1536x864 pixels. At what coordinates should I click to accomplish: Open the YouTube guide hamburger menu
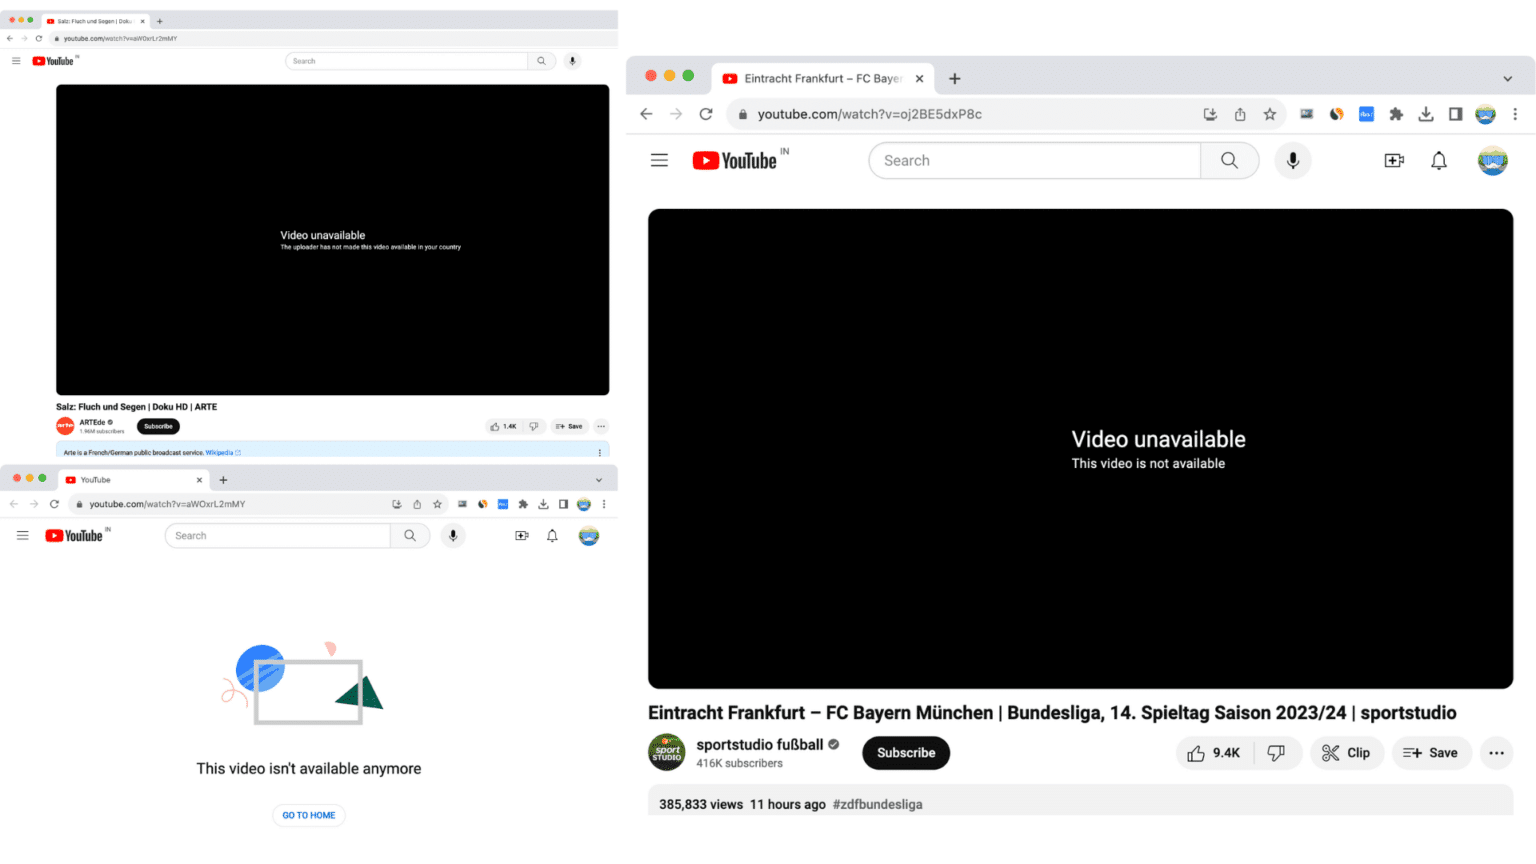click(659, 160)
